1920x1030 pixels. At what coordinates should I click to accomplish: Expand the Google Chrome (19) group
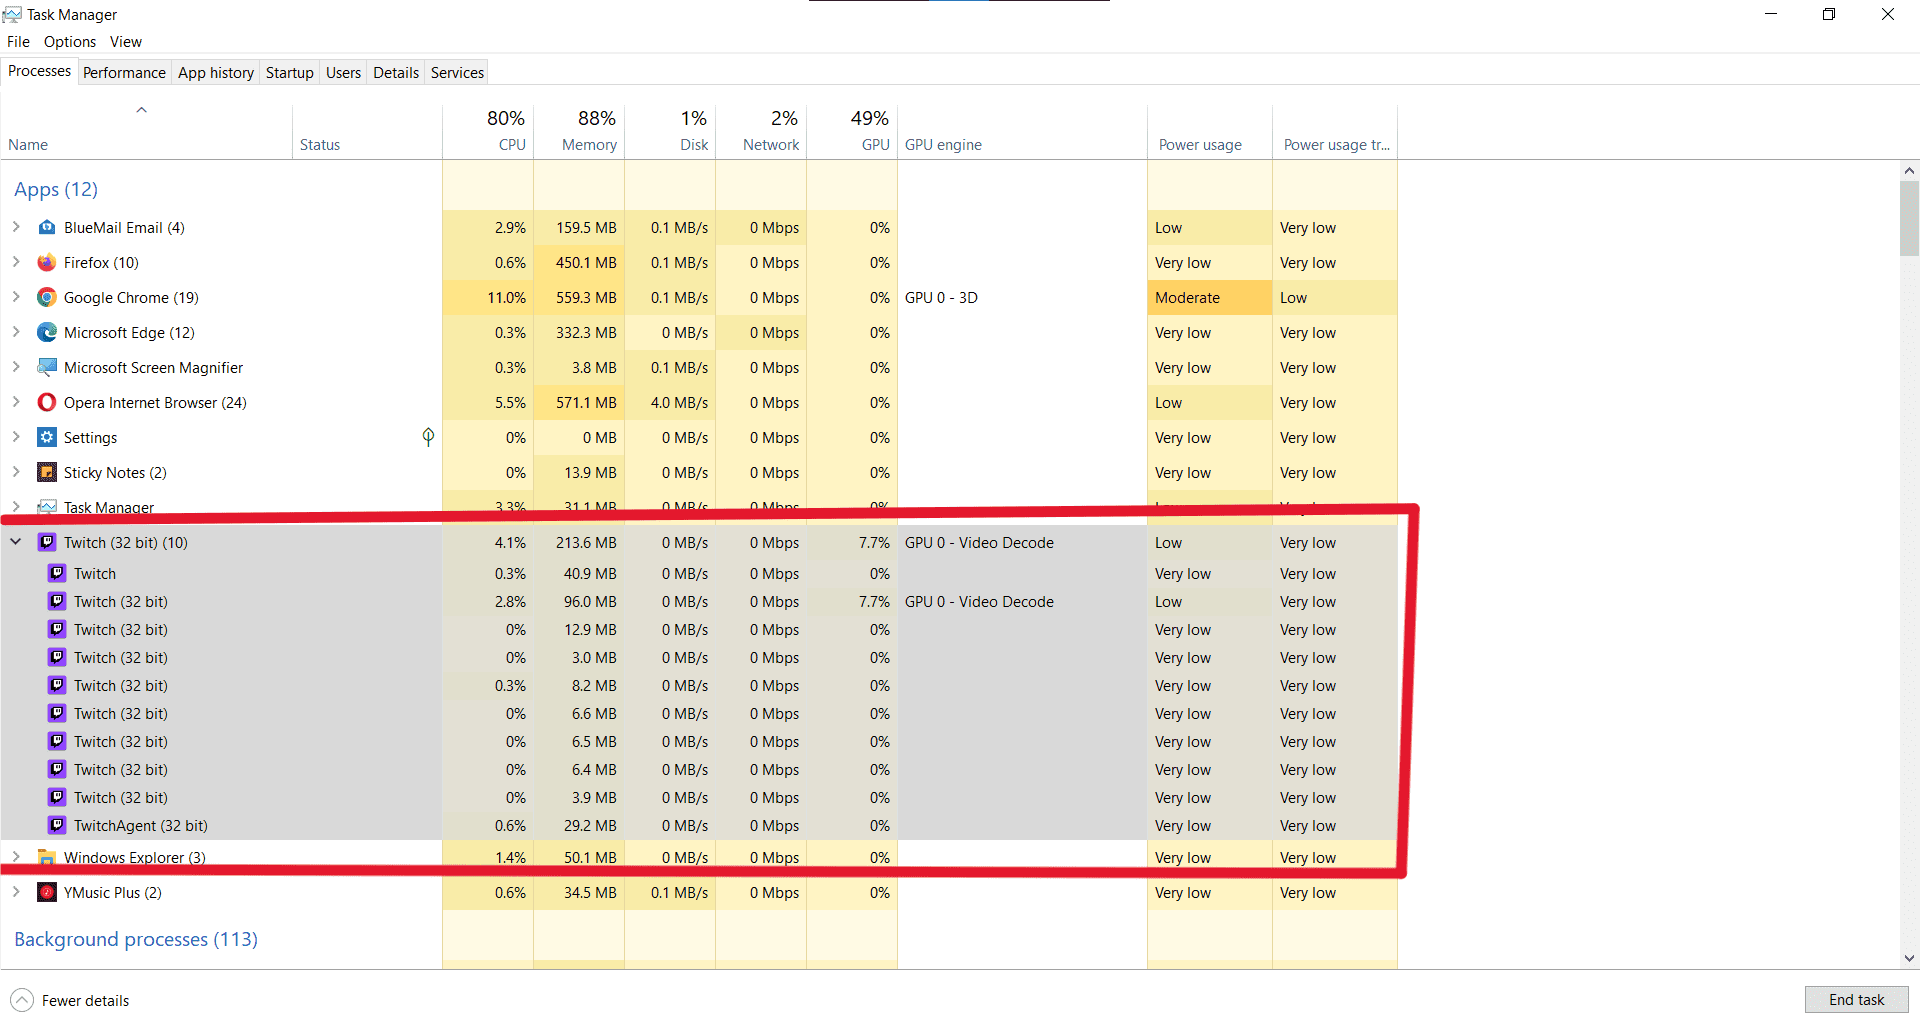point(16,297)
